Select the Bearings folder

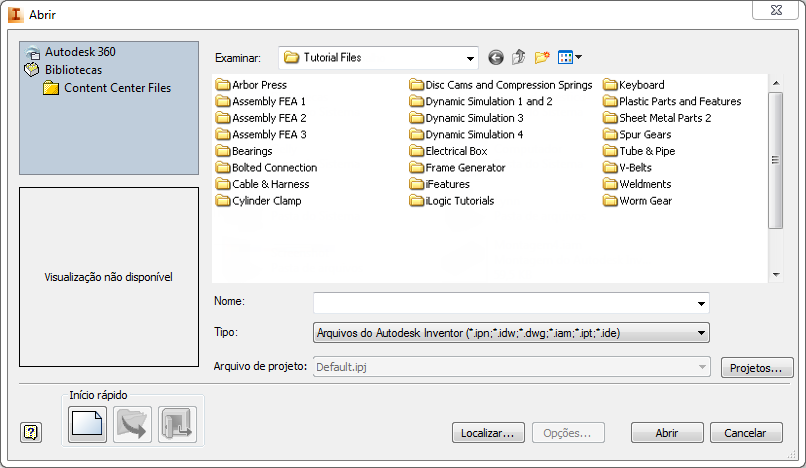pyautogui.click(x=244, y=151)
